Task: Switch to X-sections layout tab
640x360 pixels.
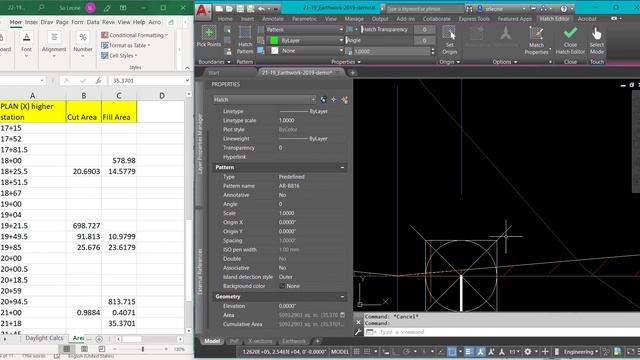Action: click(260, 341)
